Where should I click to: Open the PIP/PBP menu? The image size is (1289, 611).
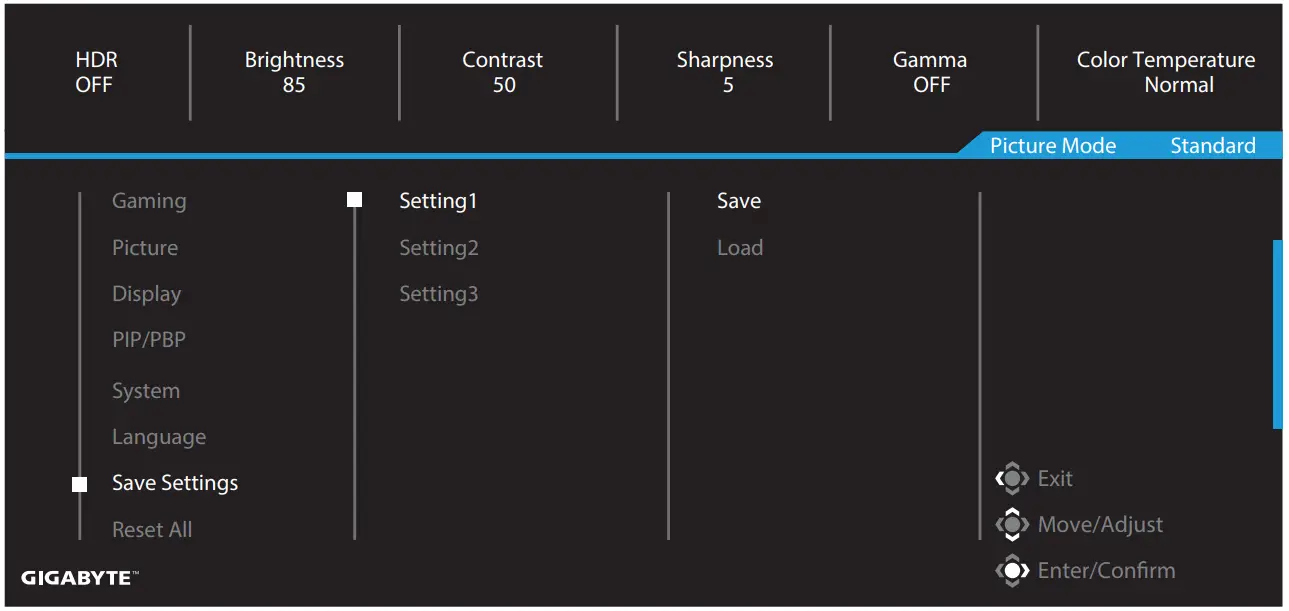pos(148,339)
